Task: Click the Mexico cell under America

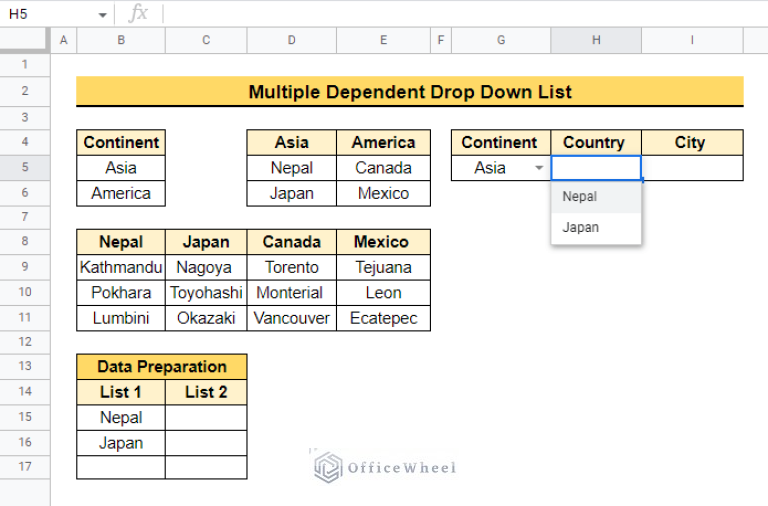Action: 383,193
